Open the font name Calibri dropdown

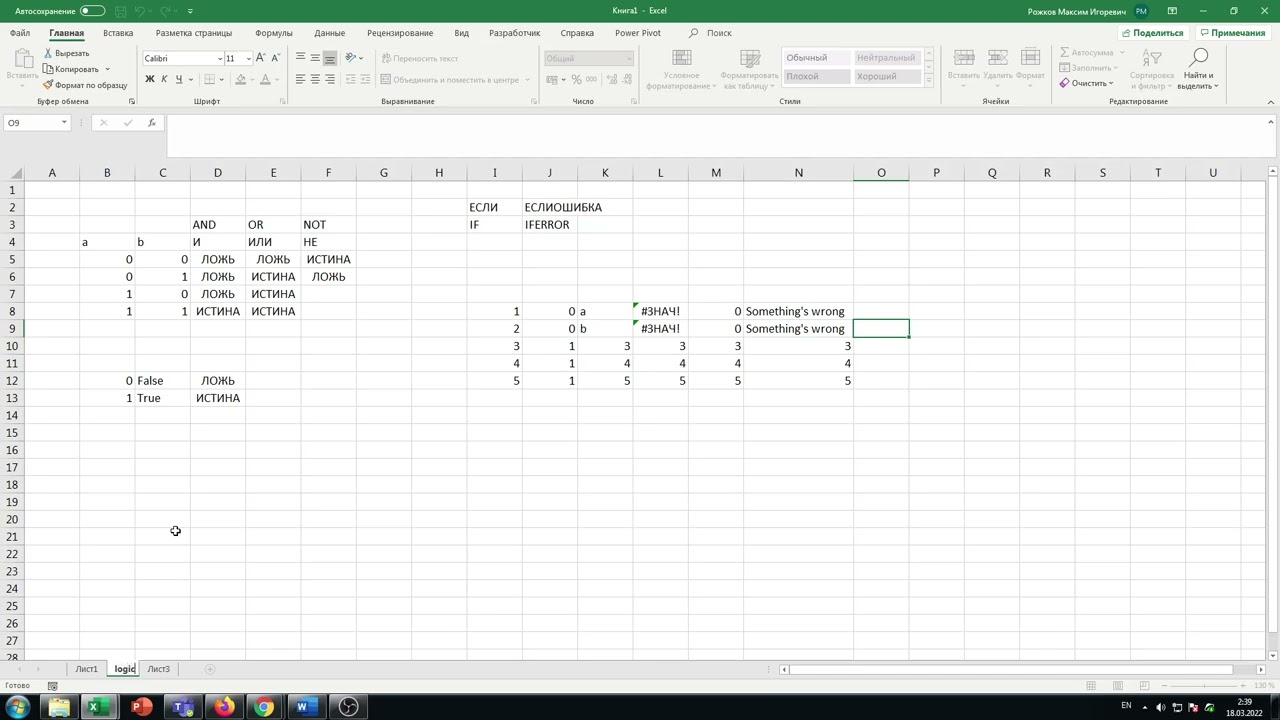tap(220, 58)
